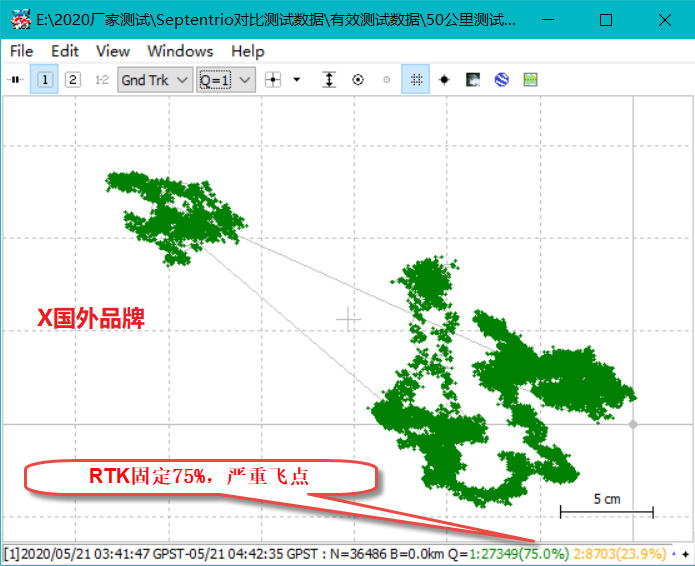Image resolution: width=695 pixels, height=566 pixels.
Task: Toggle solution 1 display button
Action: pyautogui.click(x=44, y=80)
